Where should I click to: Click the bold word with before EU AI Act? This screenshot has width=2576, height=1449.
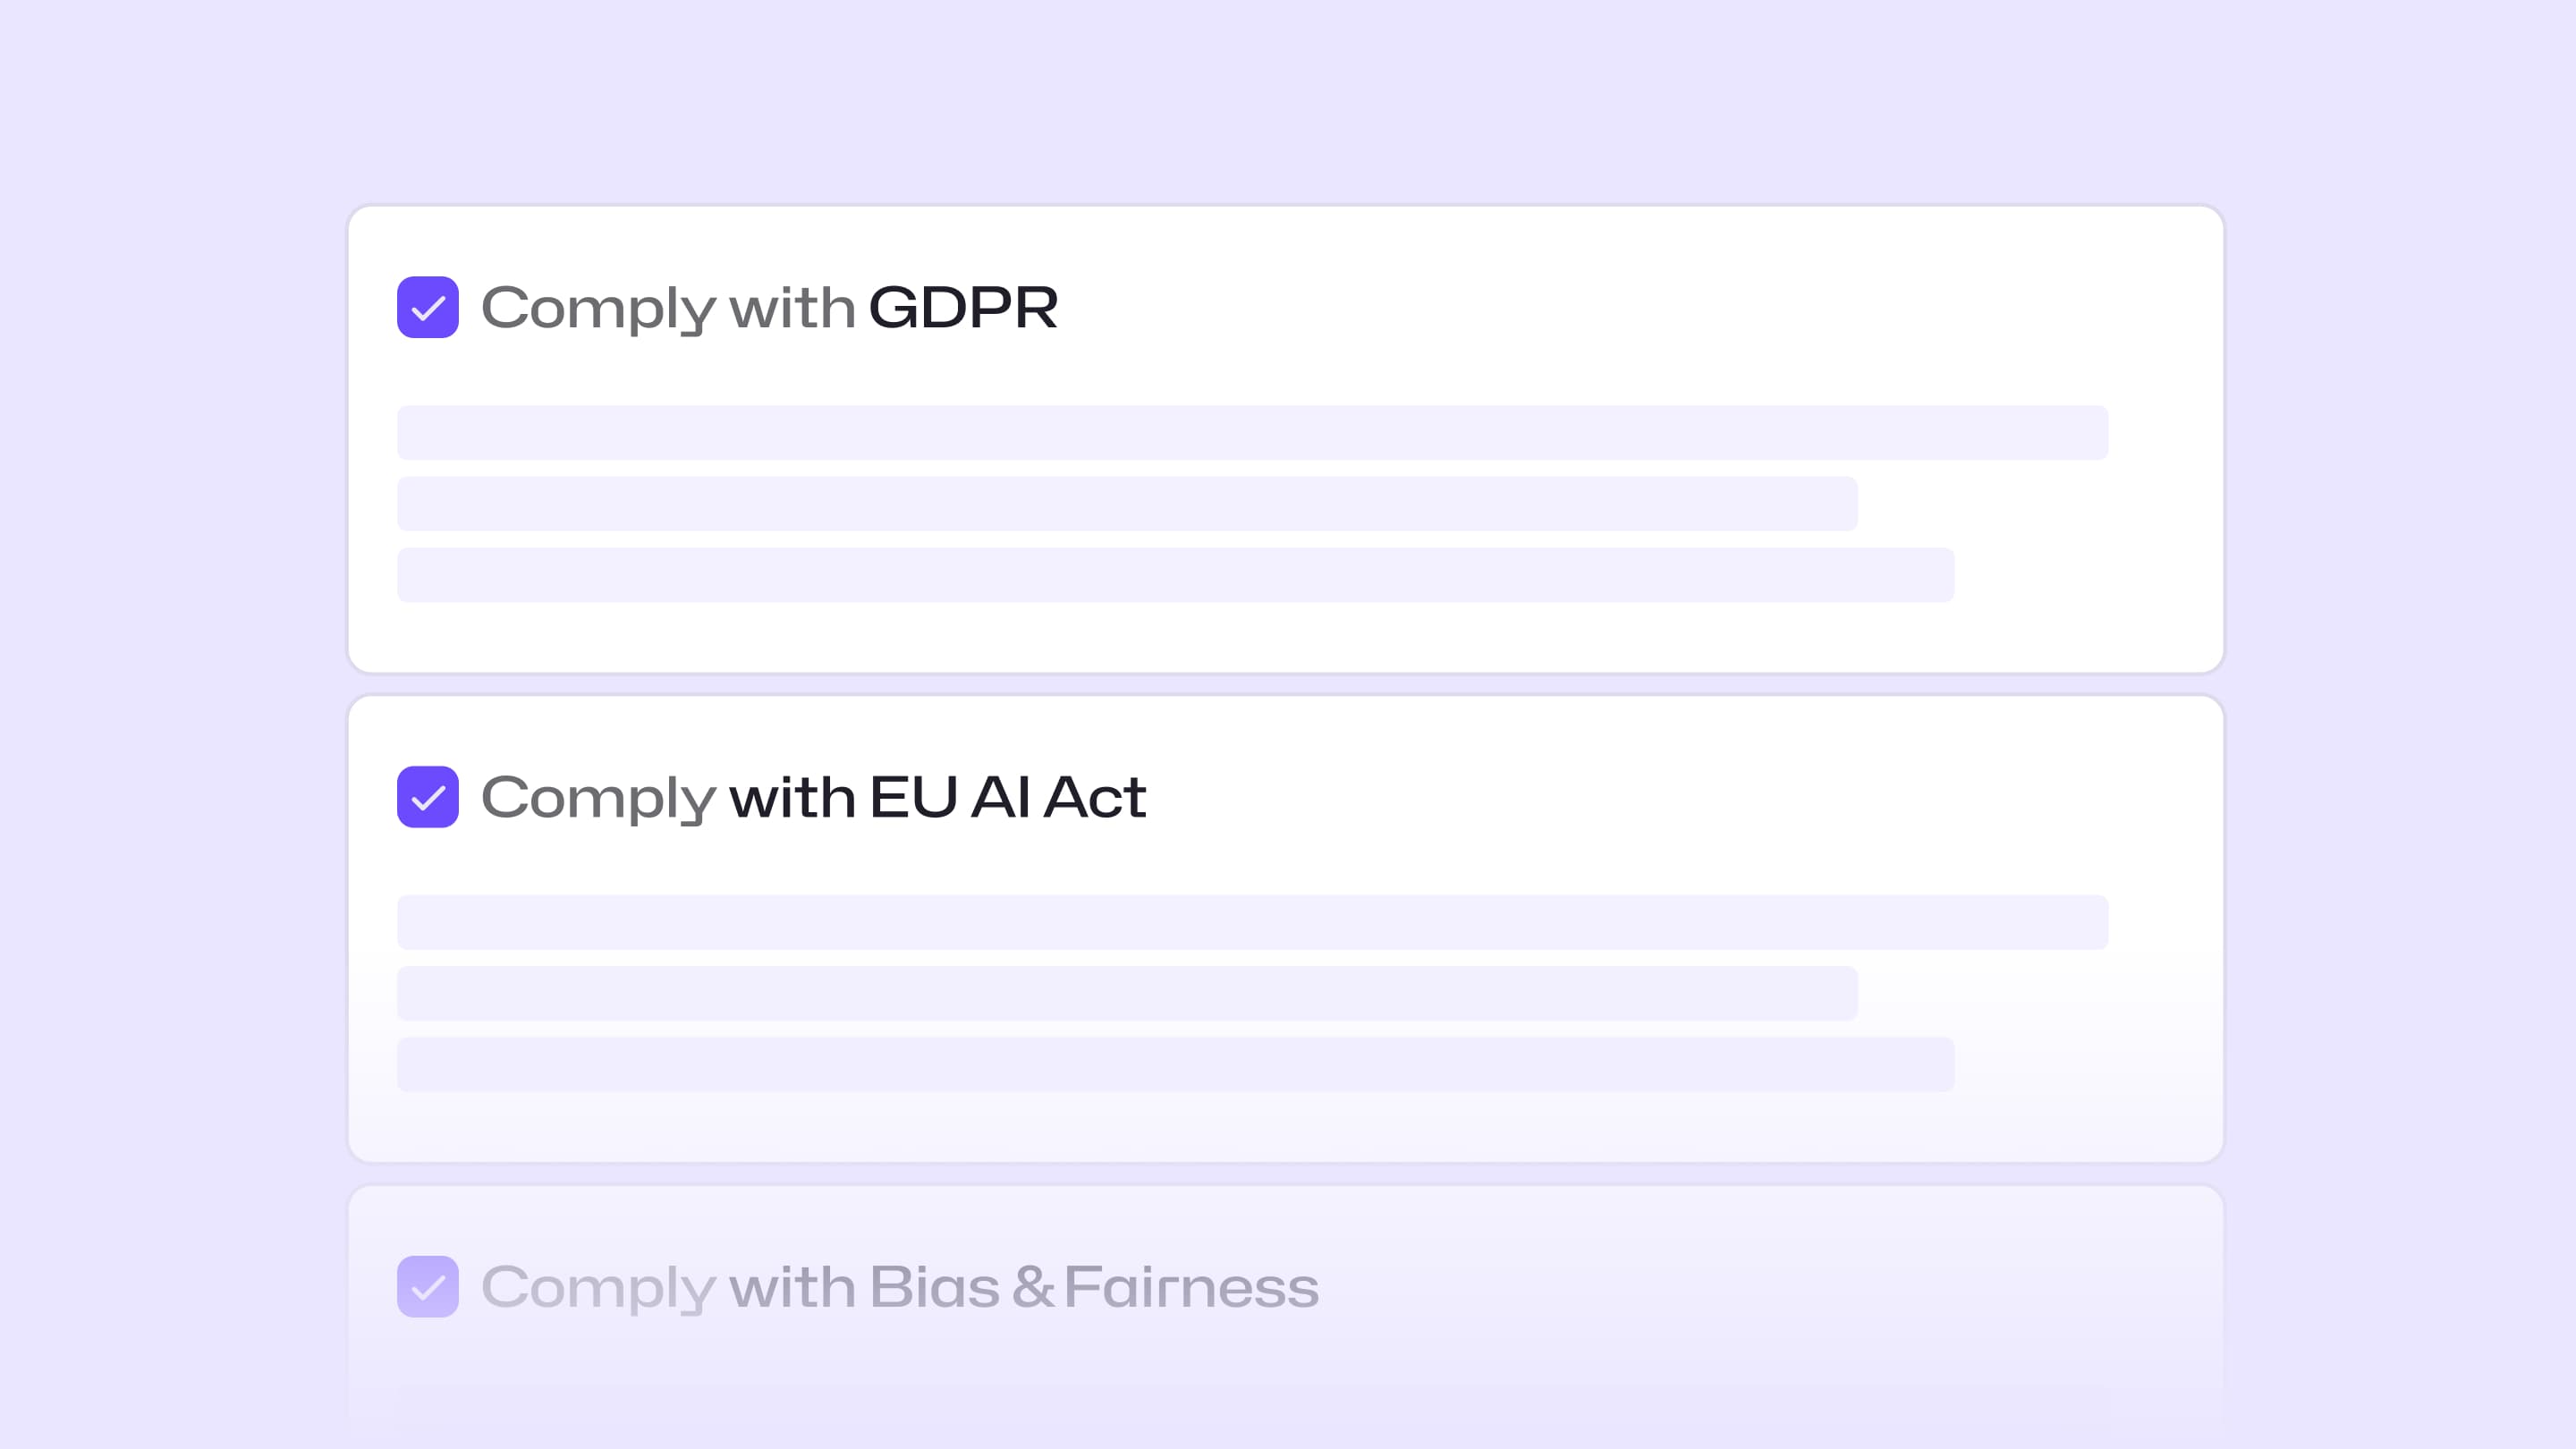(x=792, y=797)
